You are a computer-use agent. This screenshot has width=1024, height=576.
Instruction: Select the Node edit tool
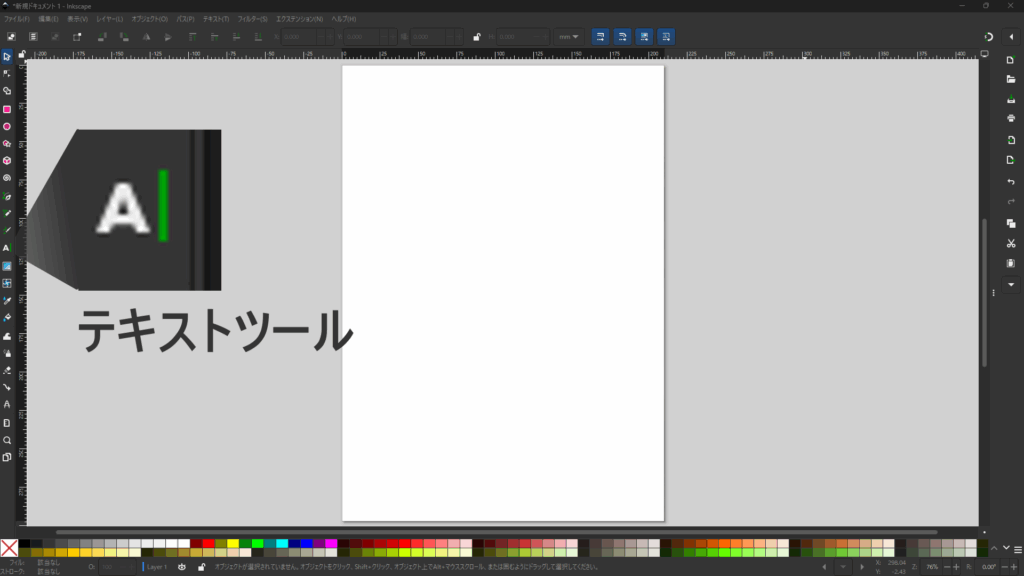coord(7,73)
